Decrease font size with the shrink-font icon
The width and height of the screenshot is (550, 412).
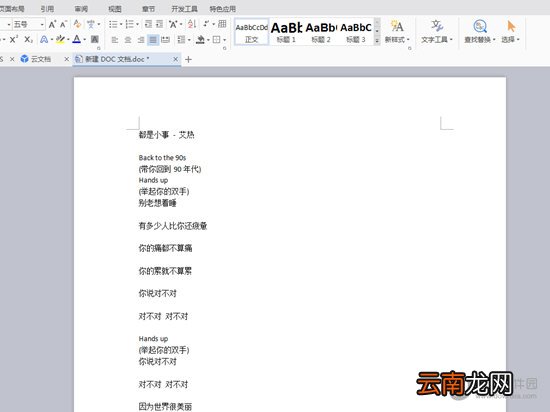click(x=63, y=24)
